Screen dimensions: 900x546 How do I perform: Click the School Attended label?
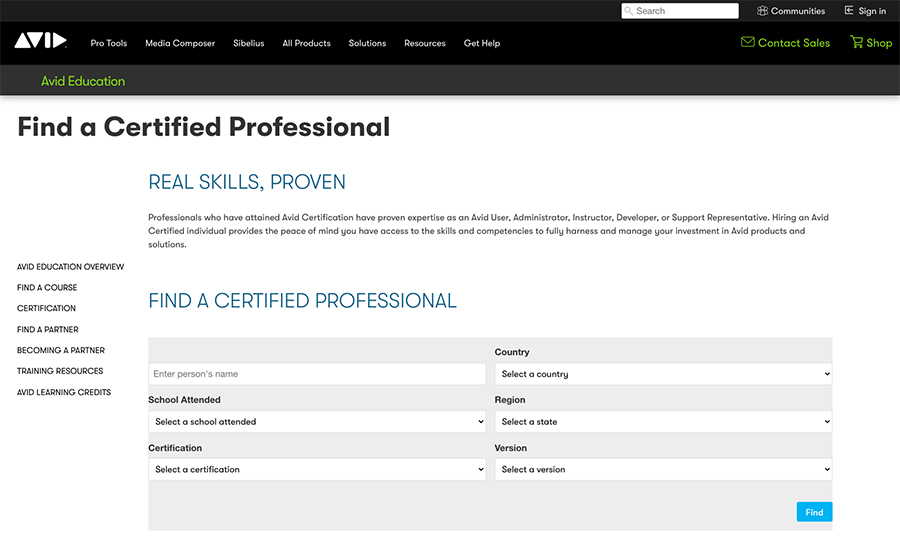184,400
